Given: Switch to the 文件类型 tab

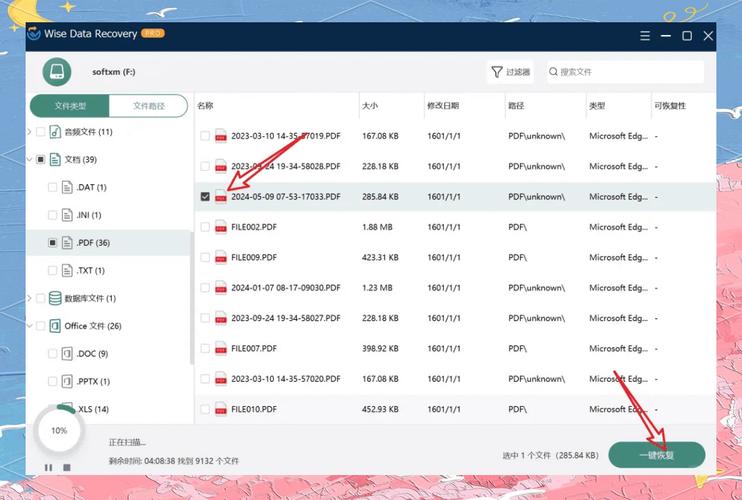Looking at the screenshot, I should tap(70, 105).
